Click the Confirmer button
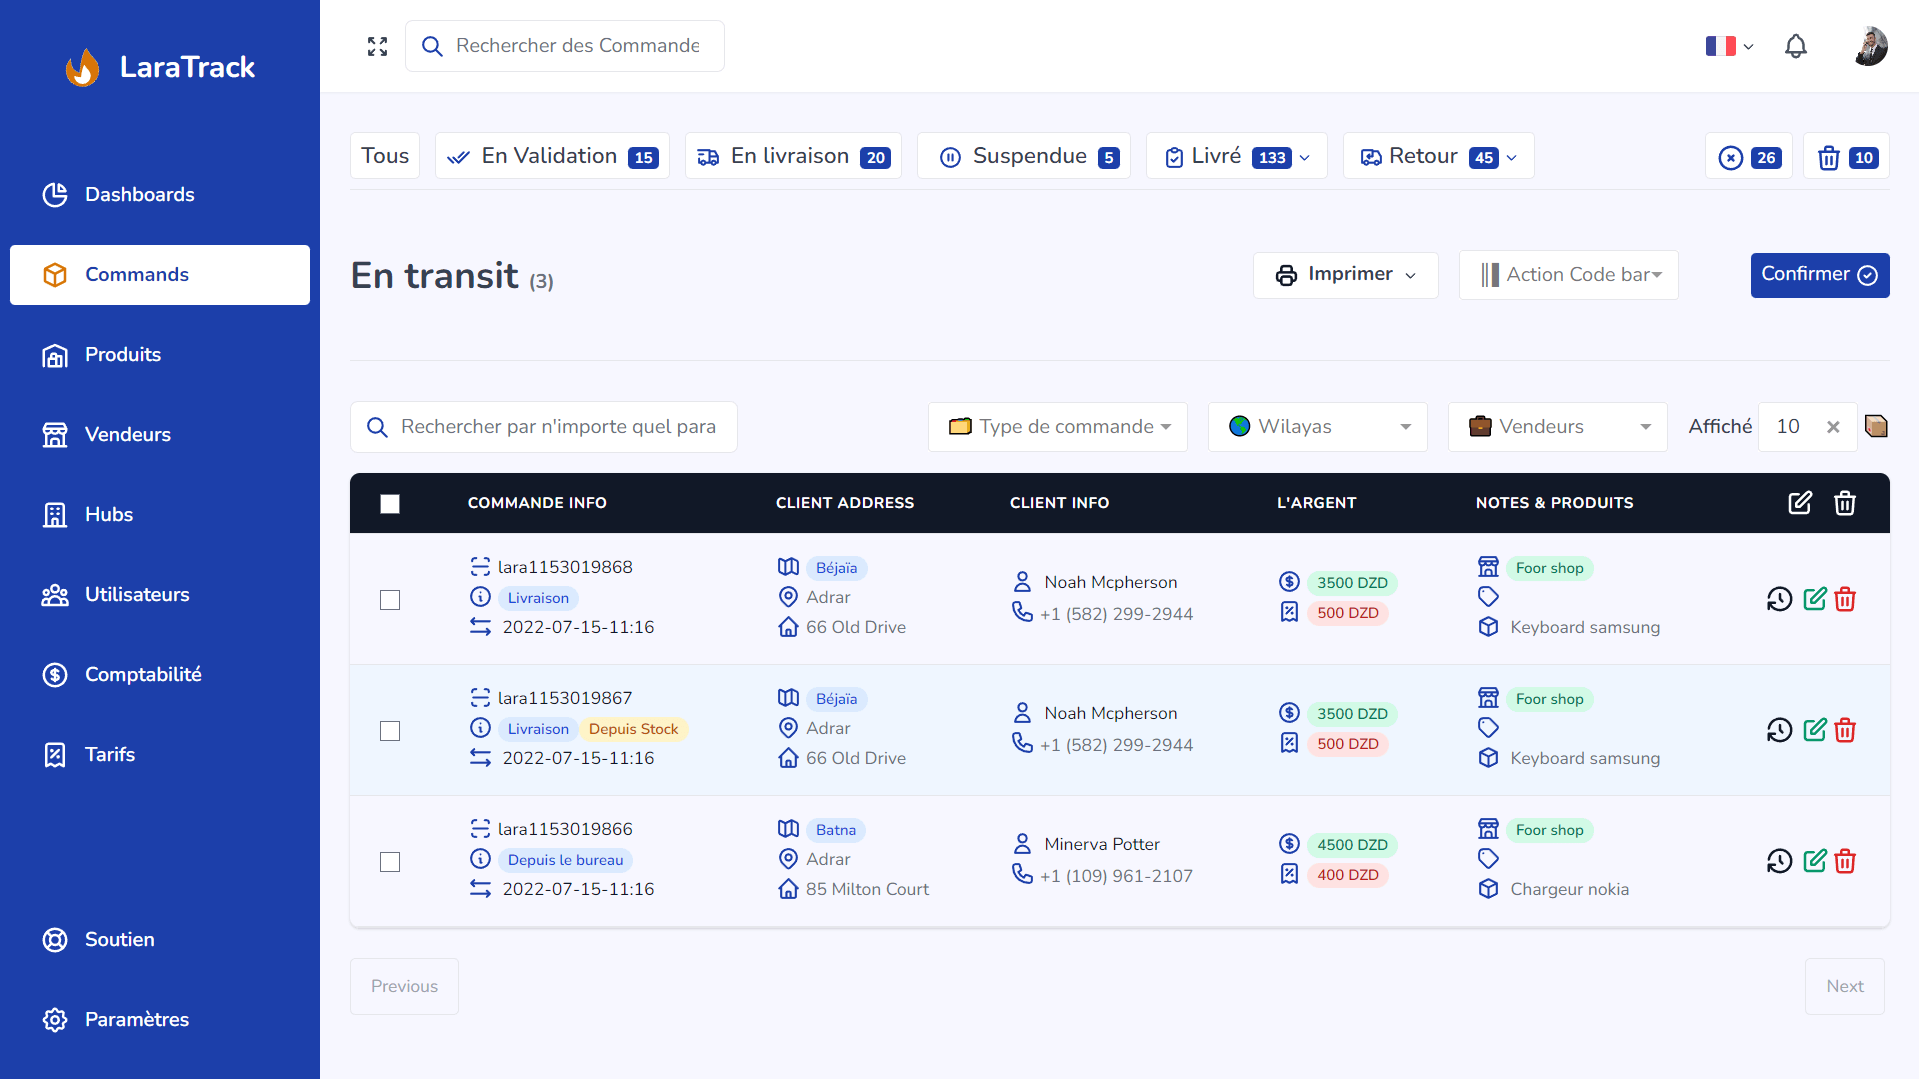1919x1079 pixels. point(1818,274)
